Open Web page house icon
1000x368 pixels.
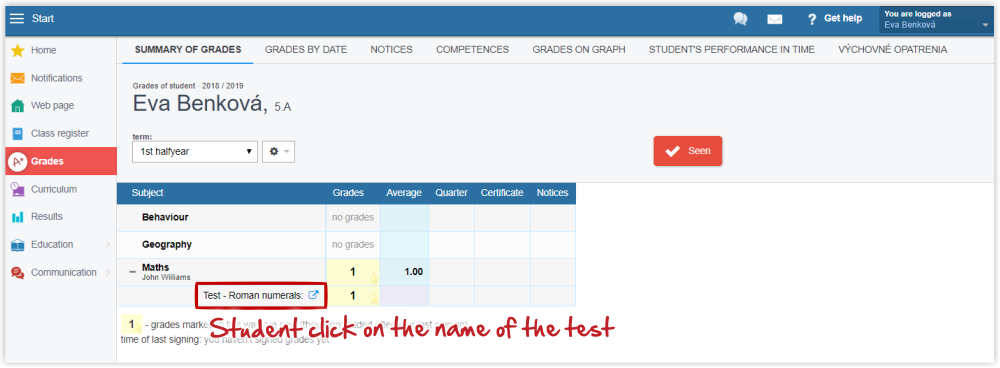[x=18, y=106]
